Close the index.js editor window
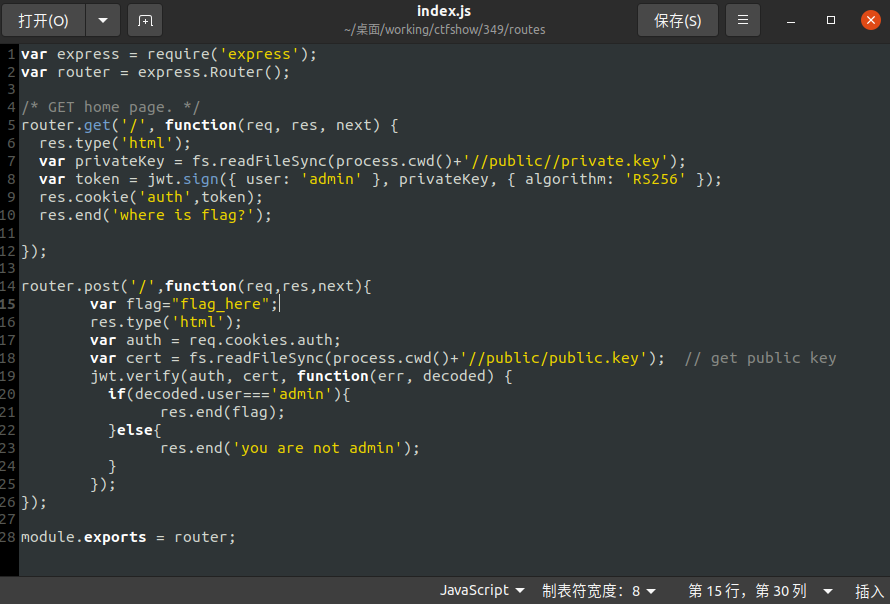 [870, 20]
